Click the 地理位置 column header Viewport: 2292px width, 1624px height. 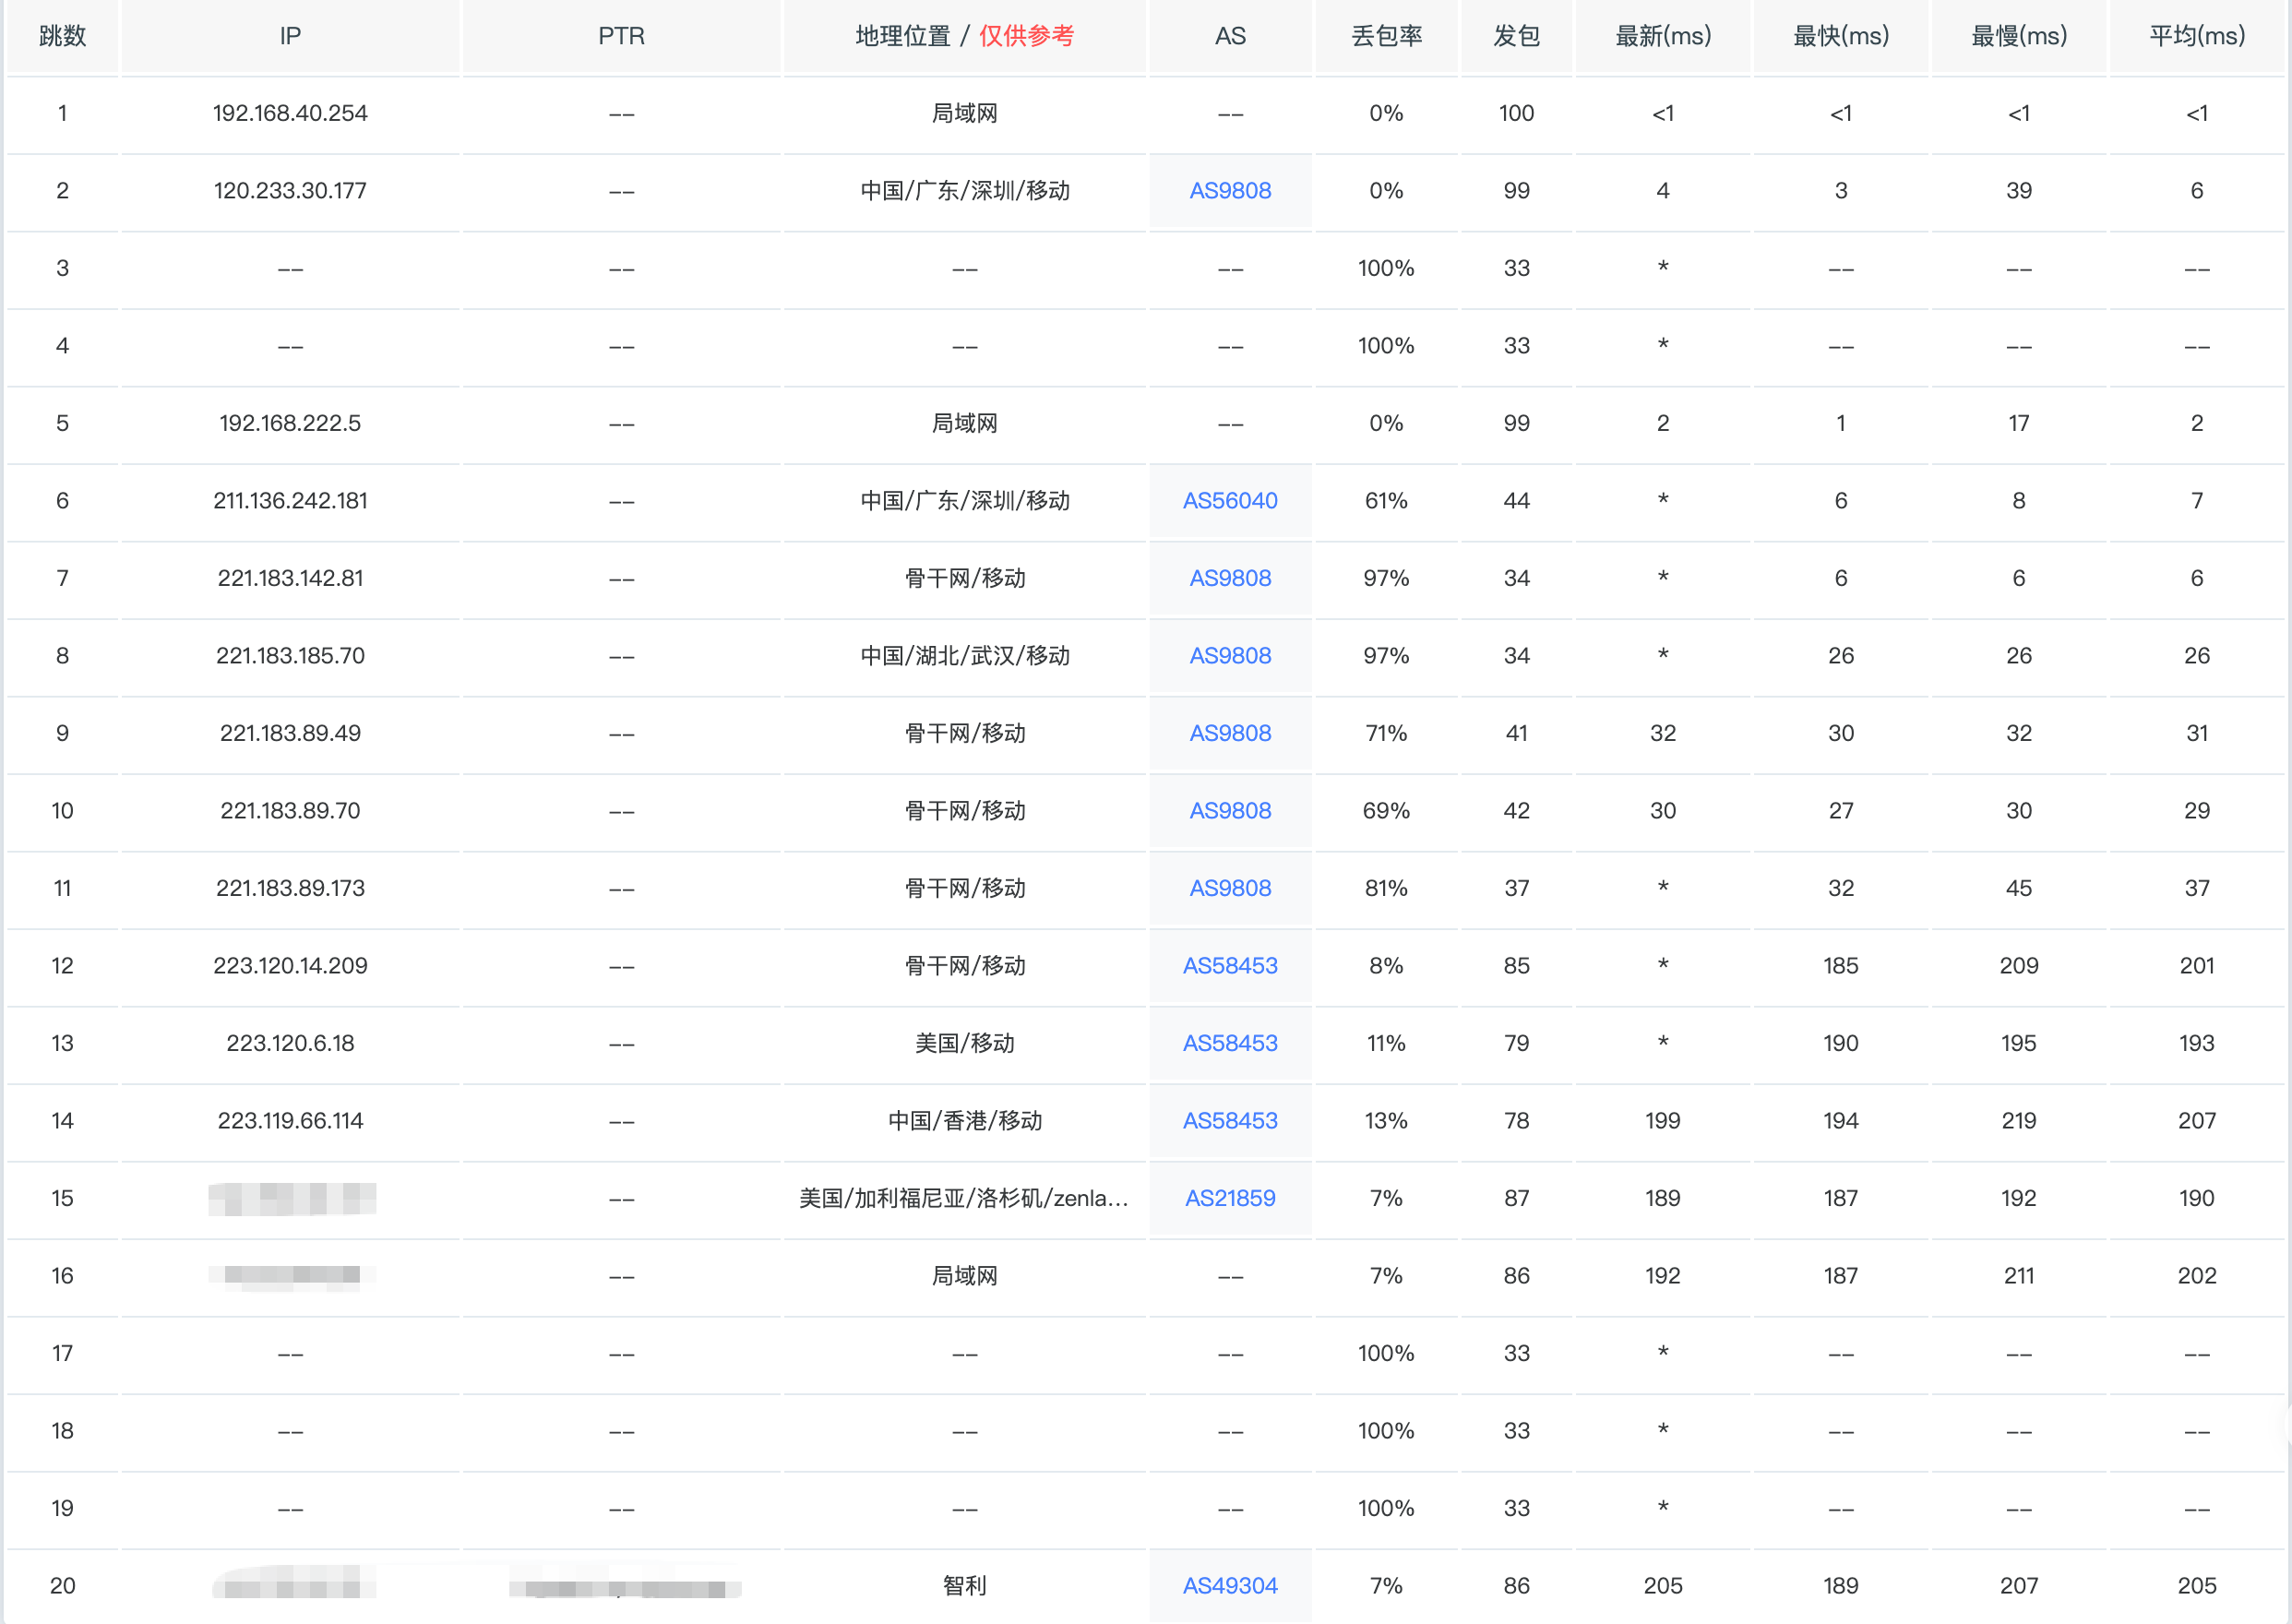[903, 36]
